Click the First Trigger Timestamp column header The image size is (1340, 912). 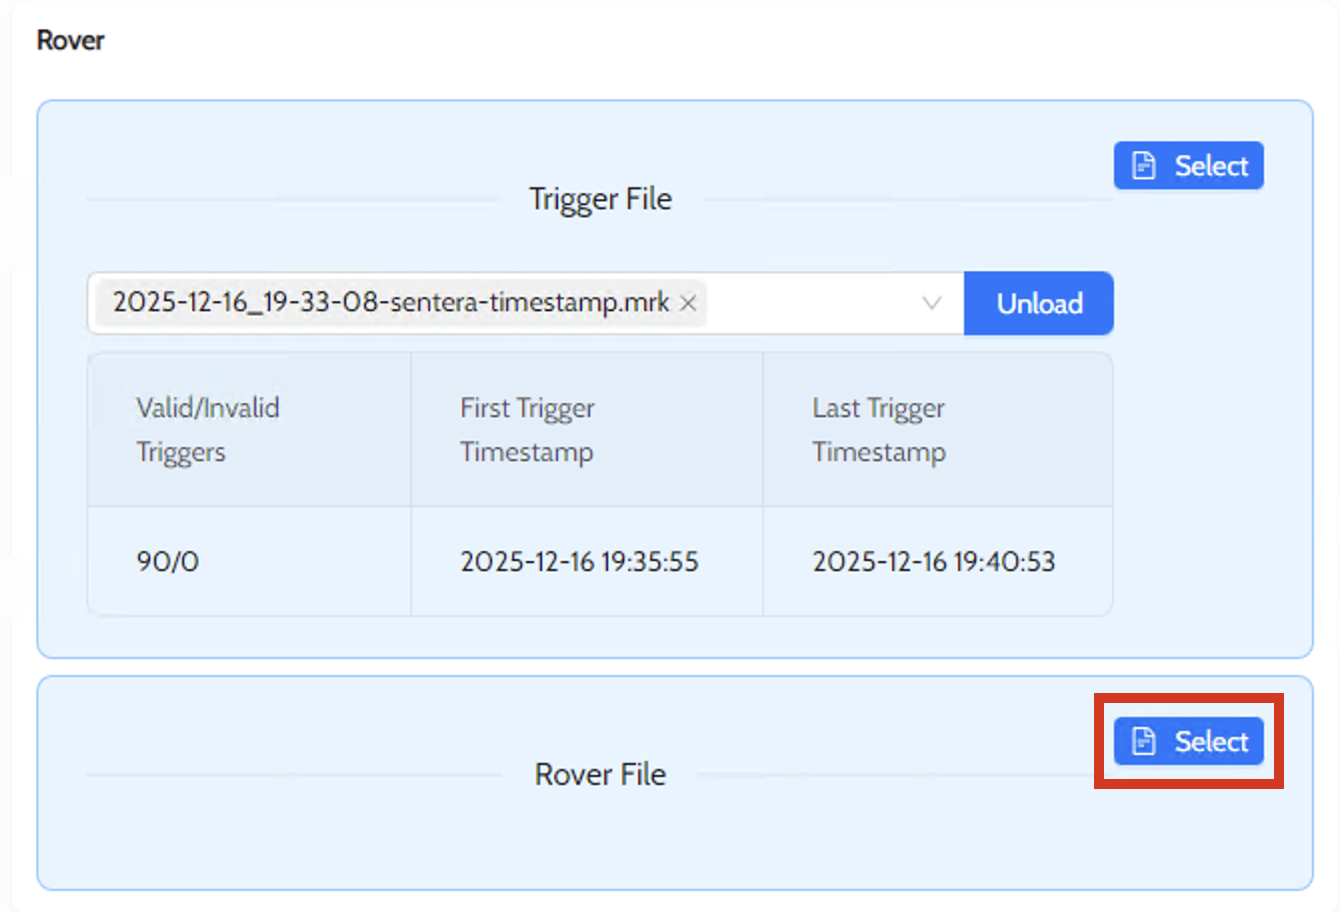[527, 429]
